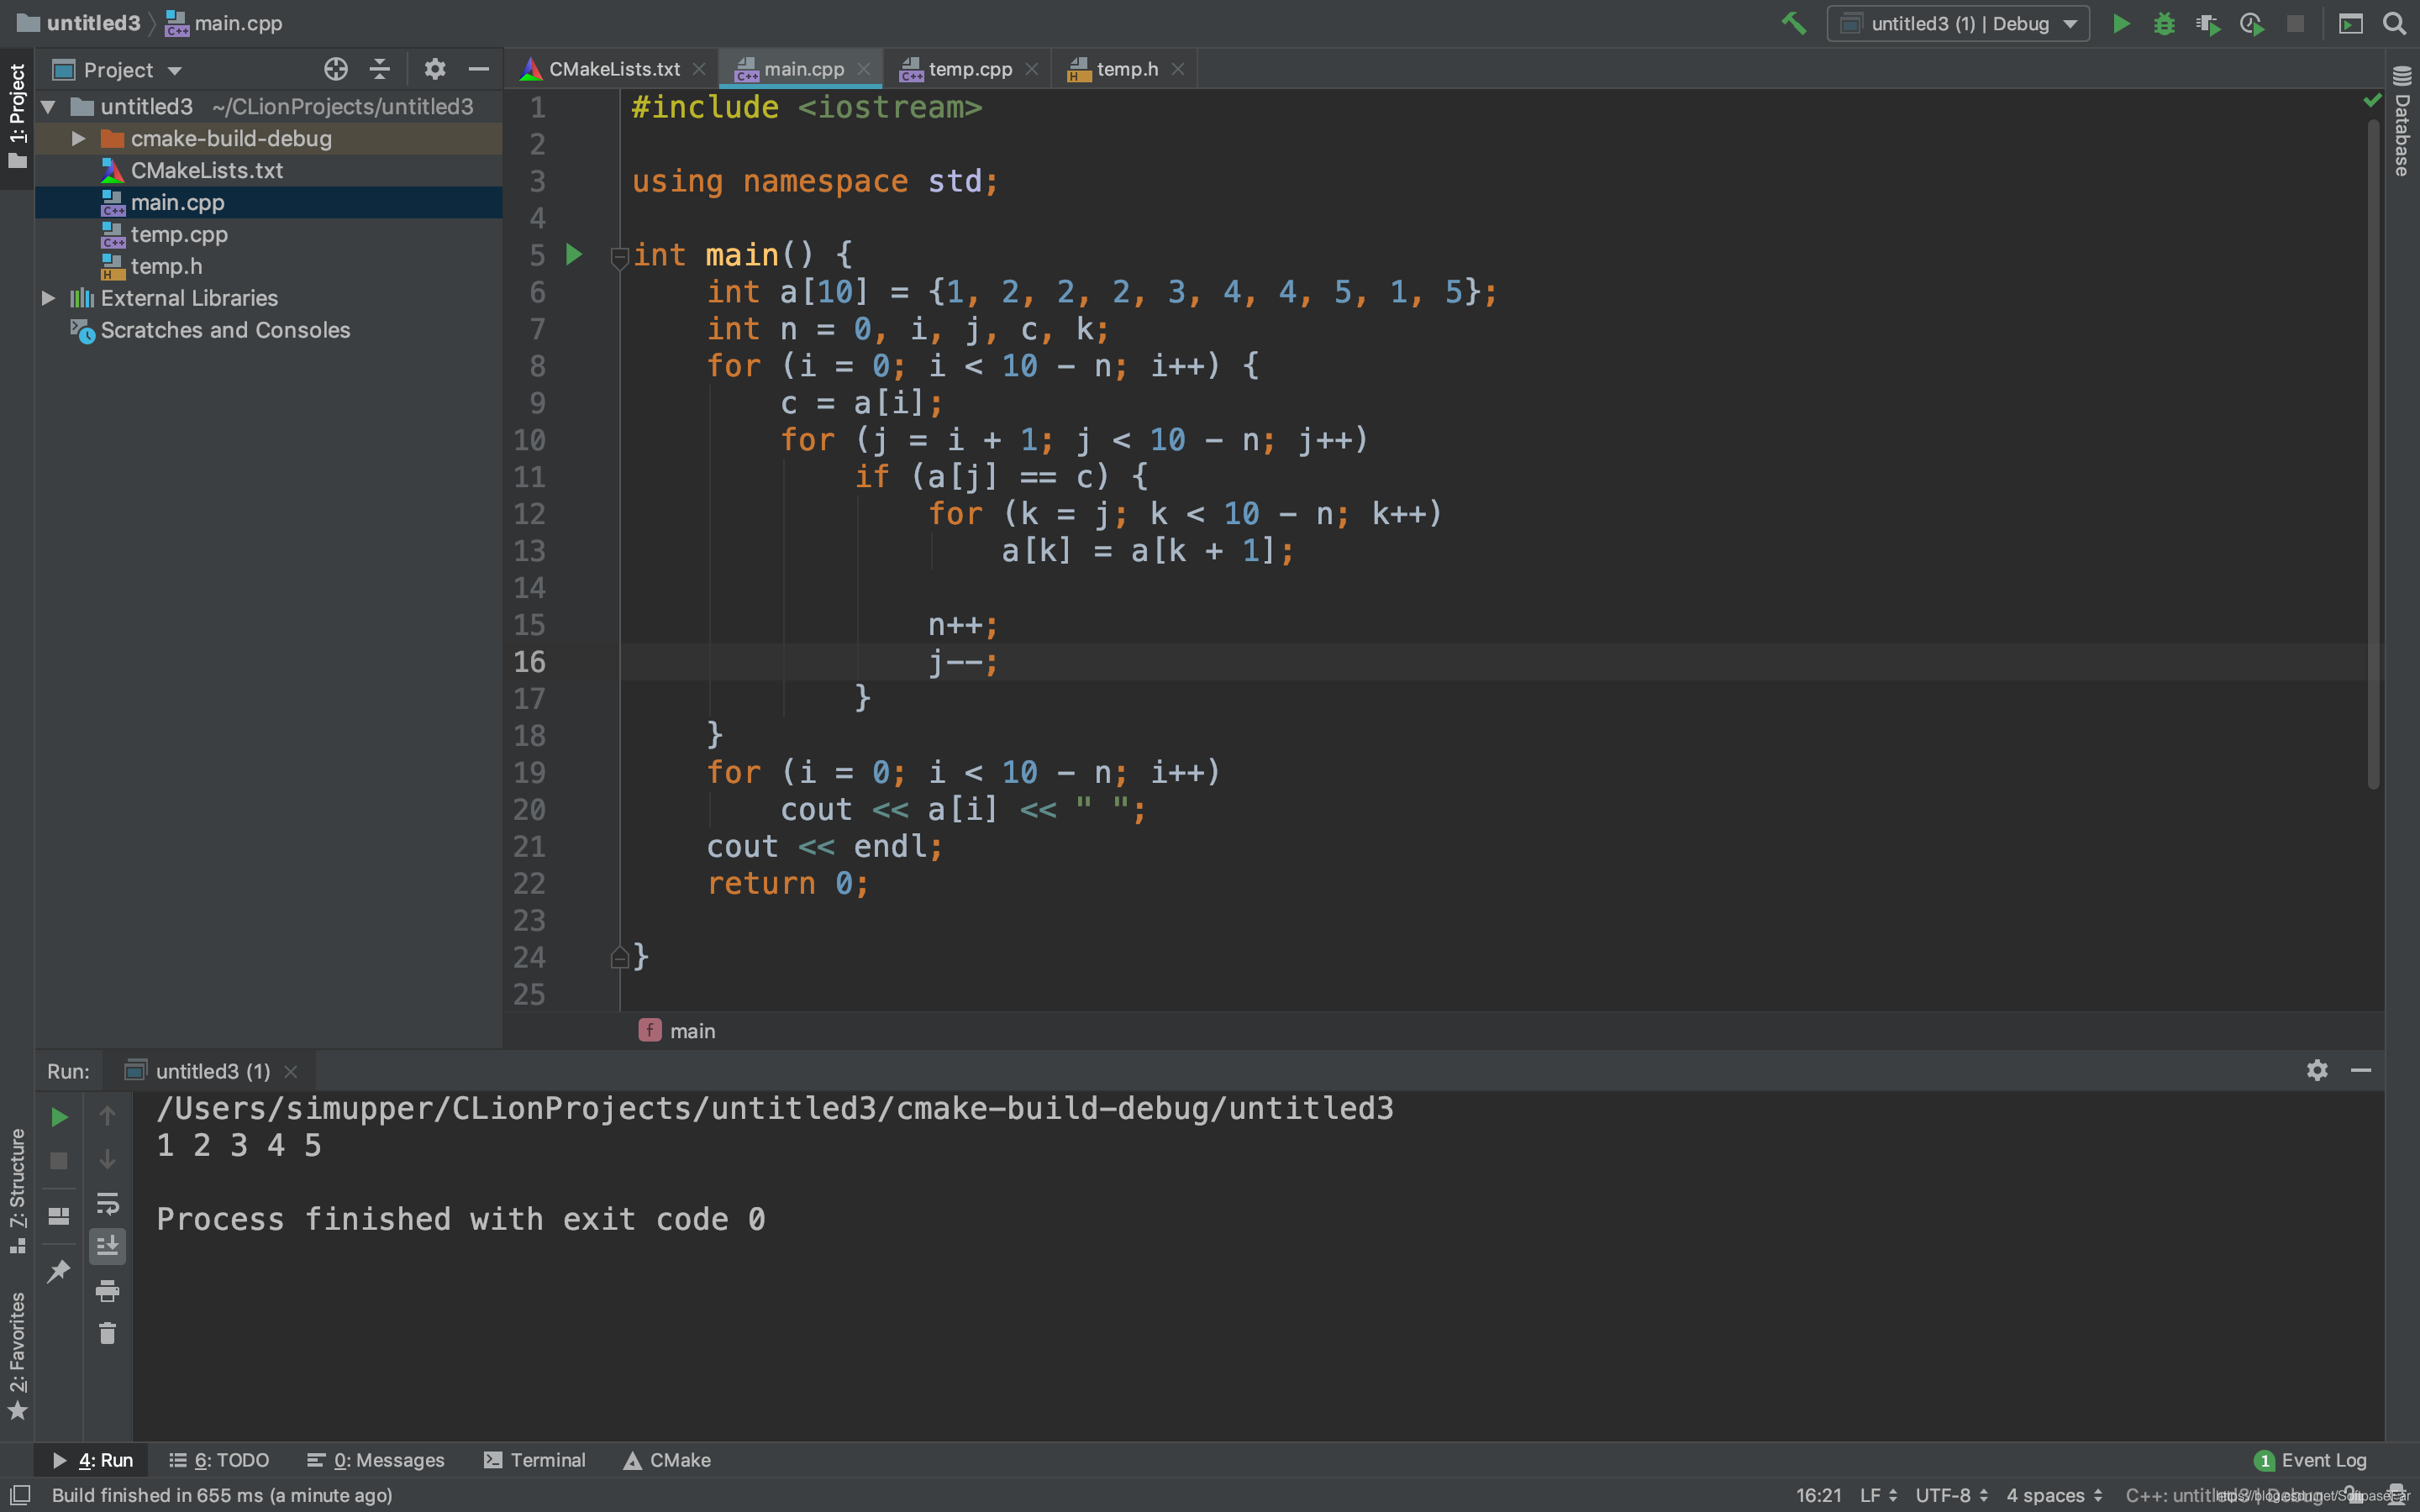Toggle the Pin Tab icon in Run panel
This screenshot has height=1512, width=2420.
59,1271
